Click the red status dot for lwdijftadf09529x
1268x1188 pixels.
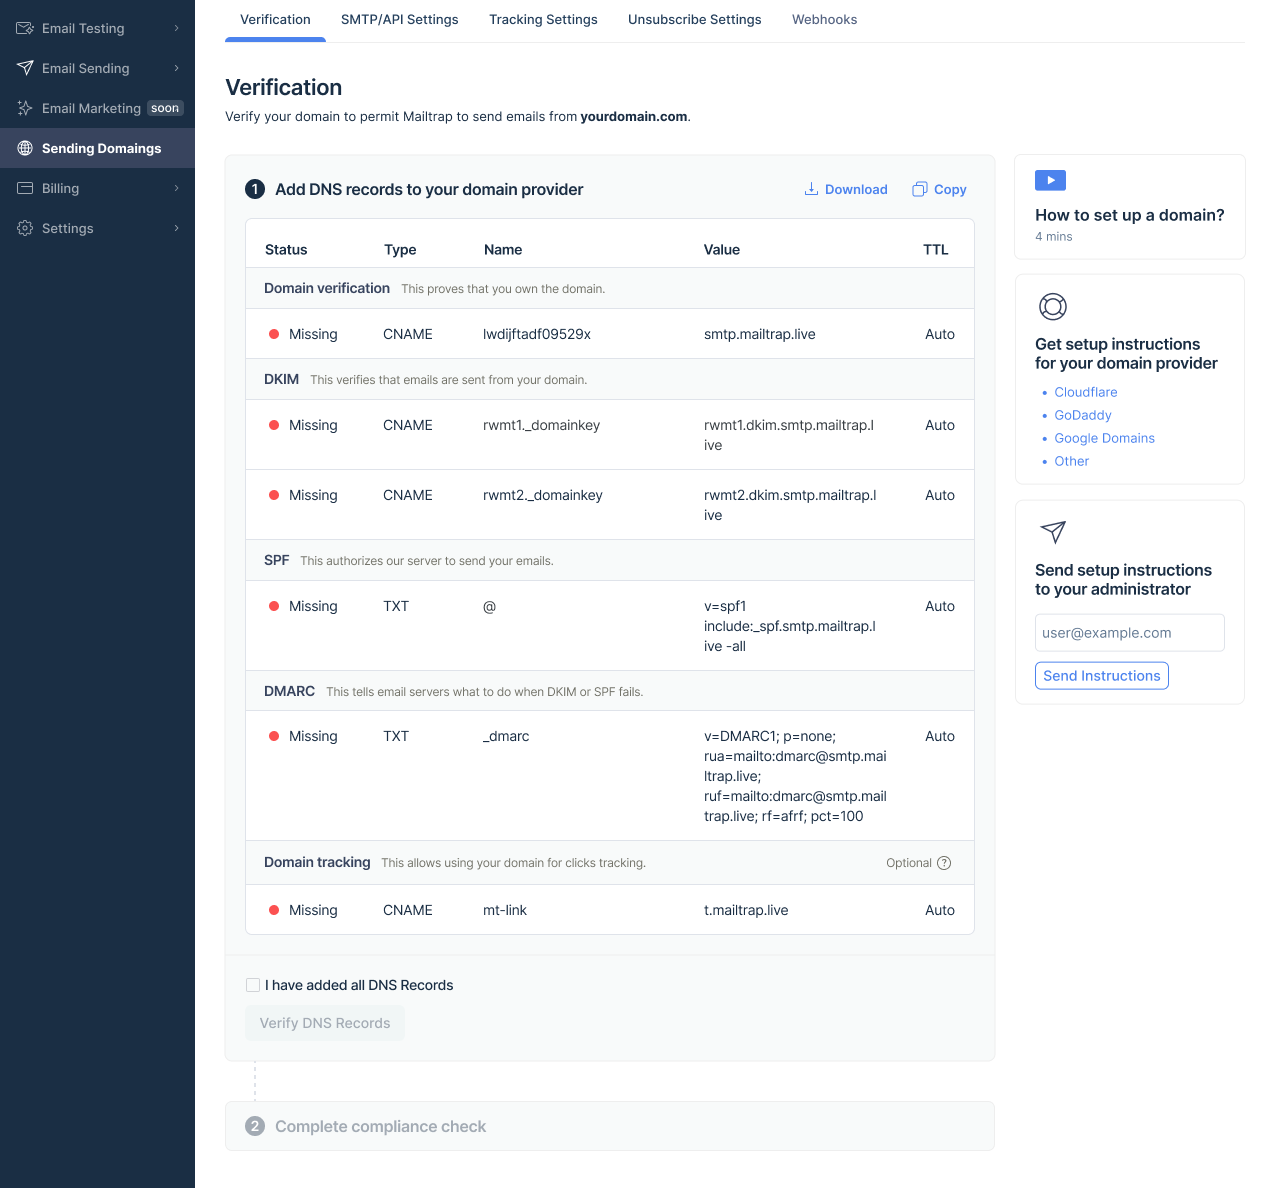pos(274,334)
